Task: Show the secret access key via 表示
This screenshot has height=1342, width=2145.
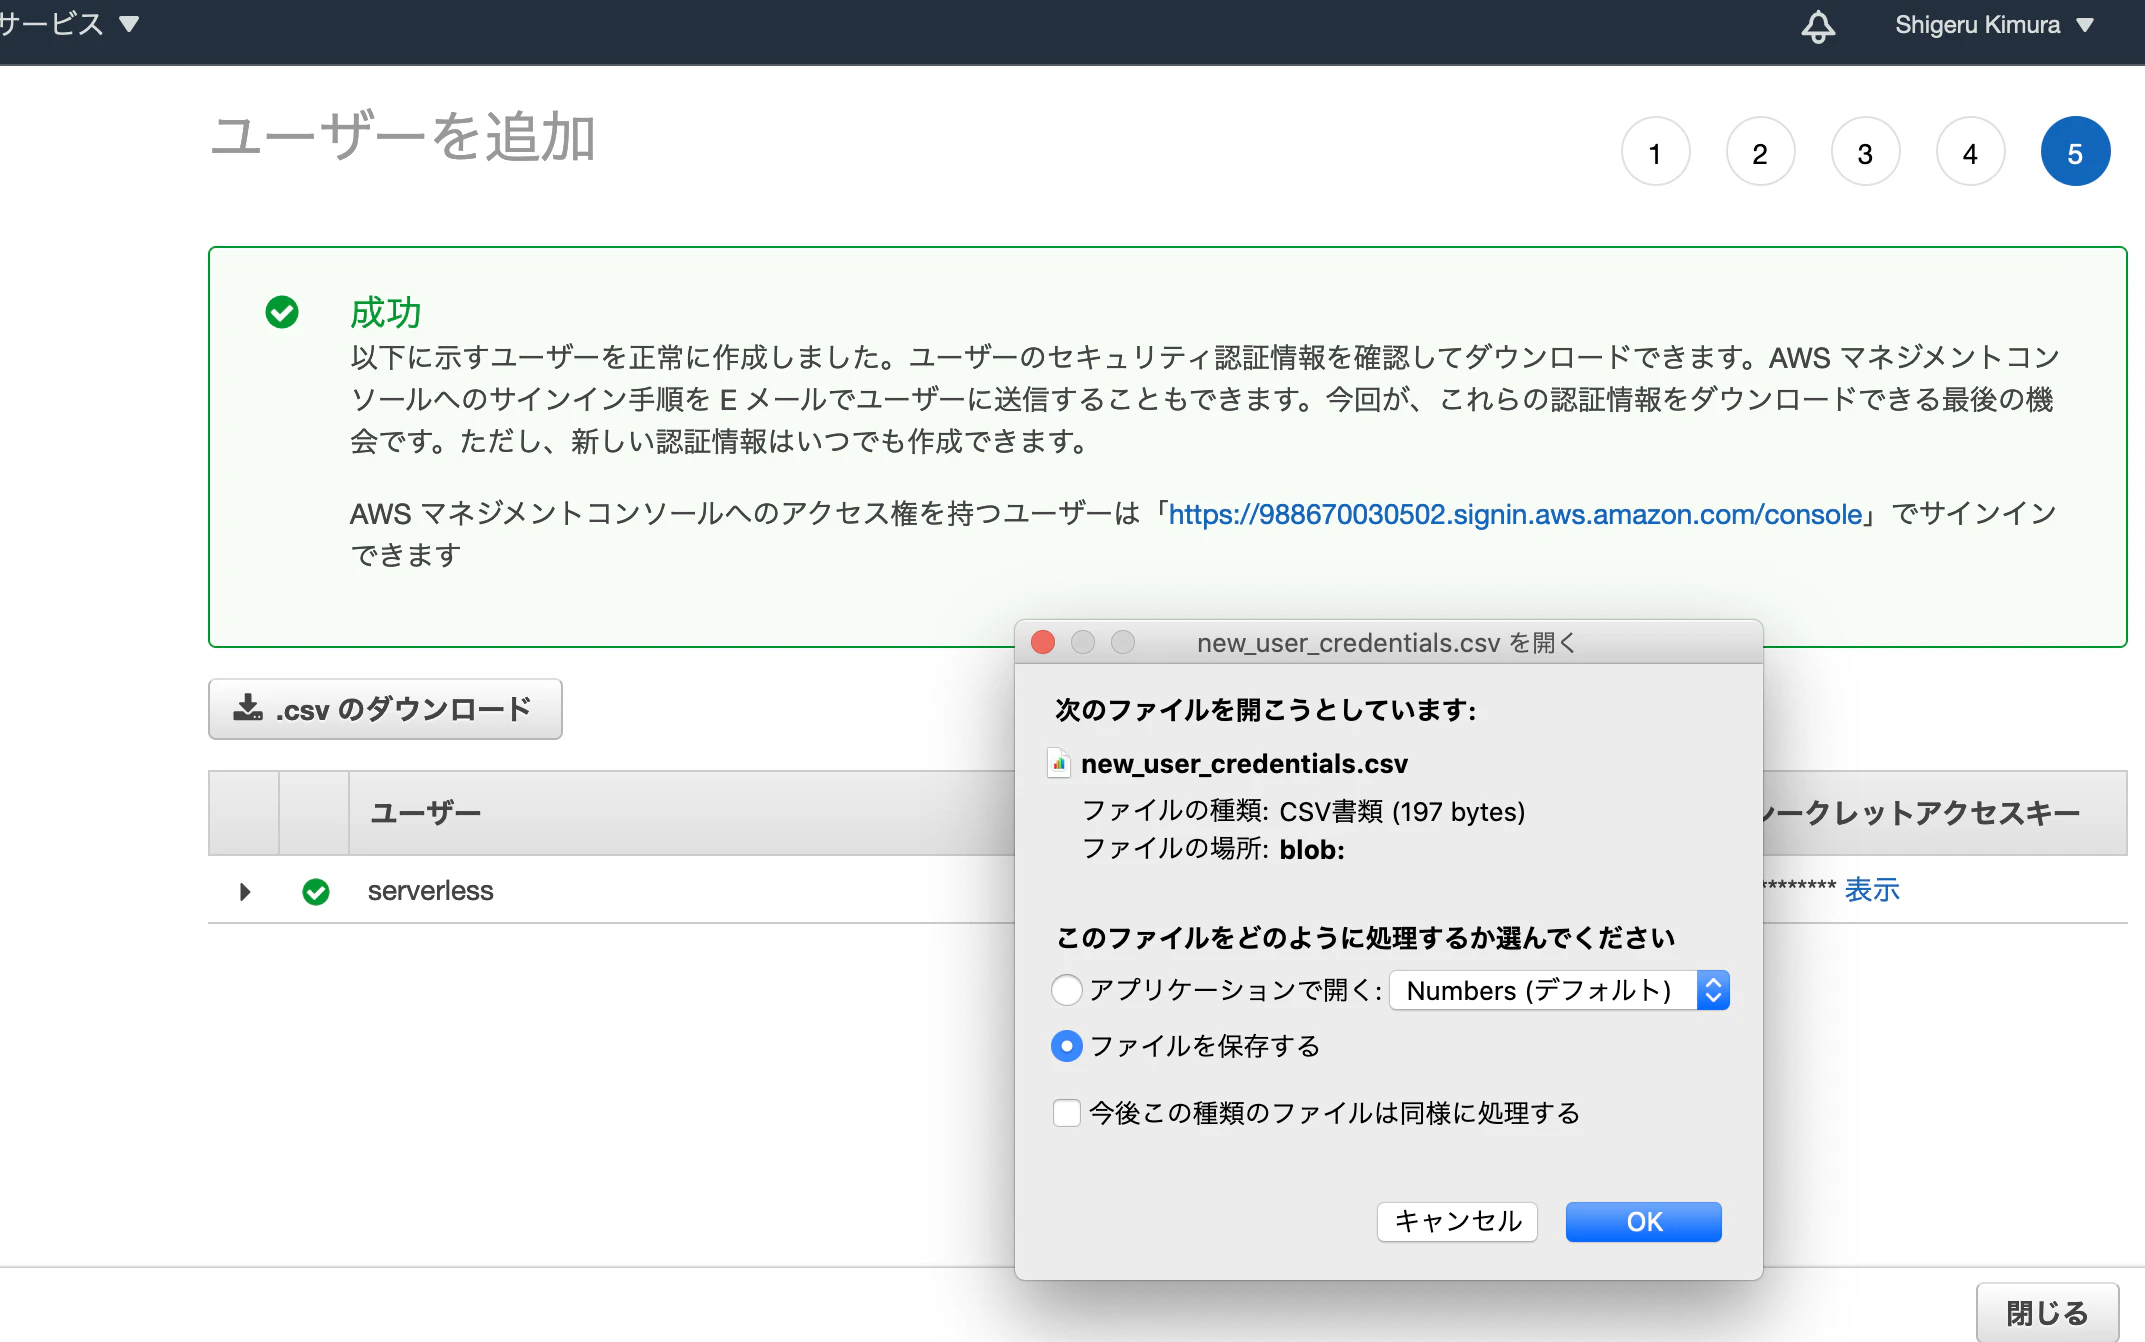Action: tap(1871, 889)
